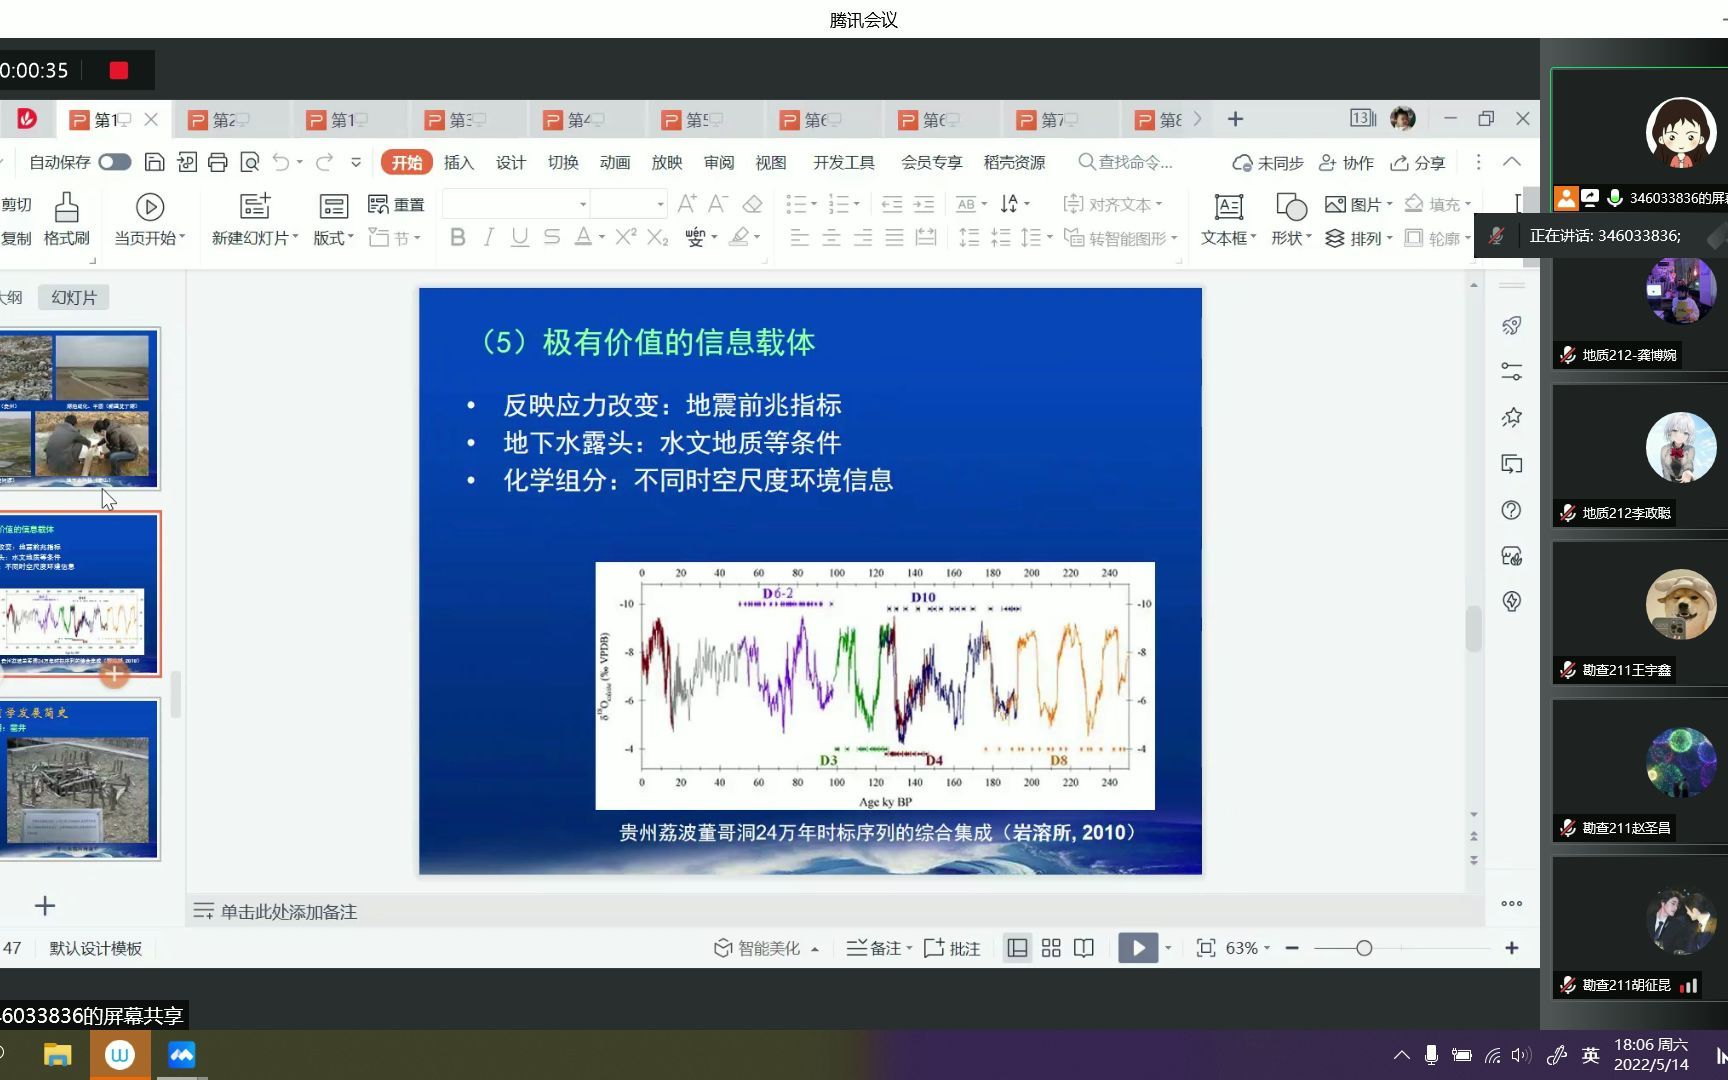Click the Redo arrow icon

324,162
